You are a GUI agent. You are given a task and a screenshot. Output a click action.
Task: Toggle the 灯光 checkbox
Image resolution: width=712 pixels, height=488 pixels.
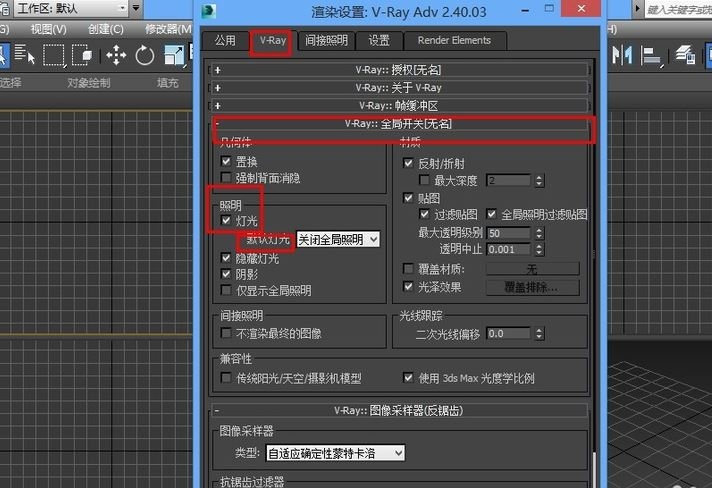(226, 221)
